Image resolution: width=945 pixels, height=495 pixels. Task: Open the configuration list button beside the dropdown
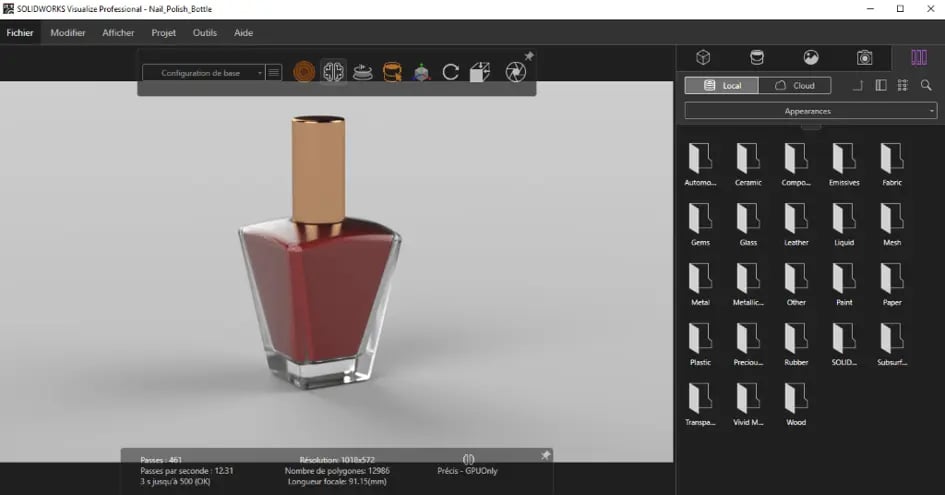[274, 73]
